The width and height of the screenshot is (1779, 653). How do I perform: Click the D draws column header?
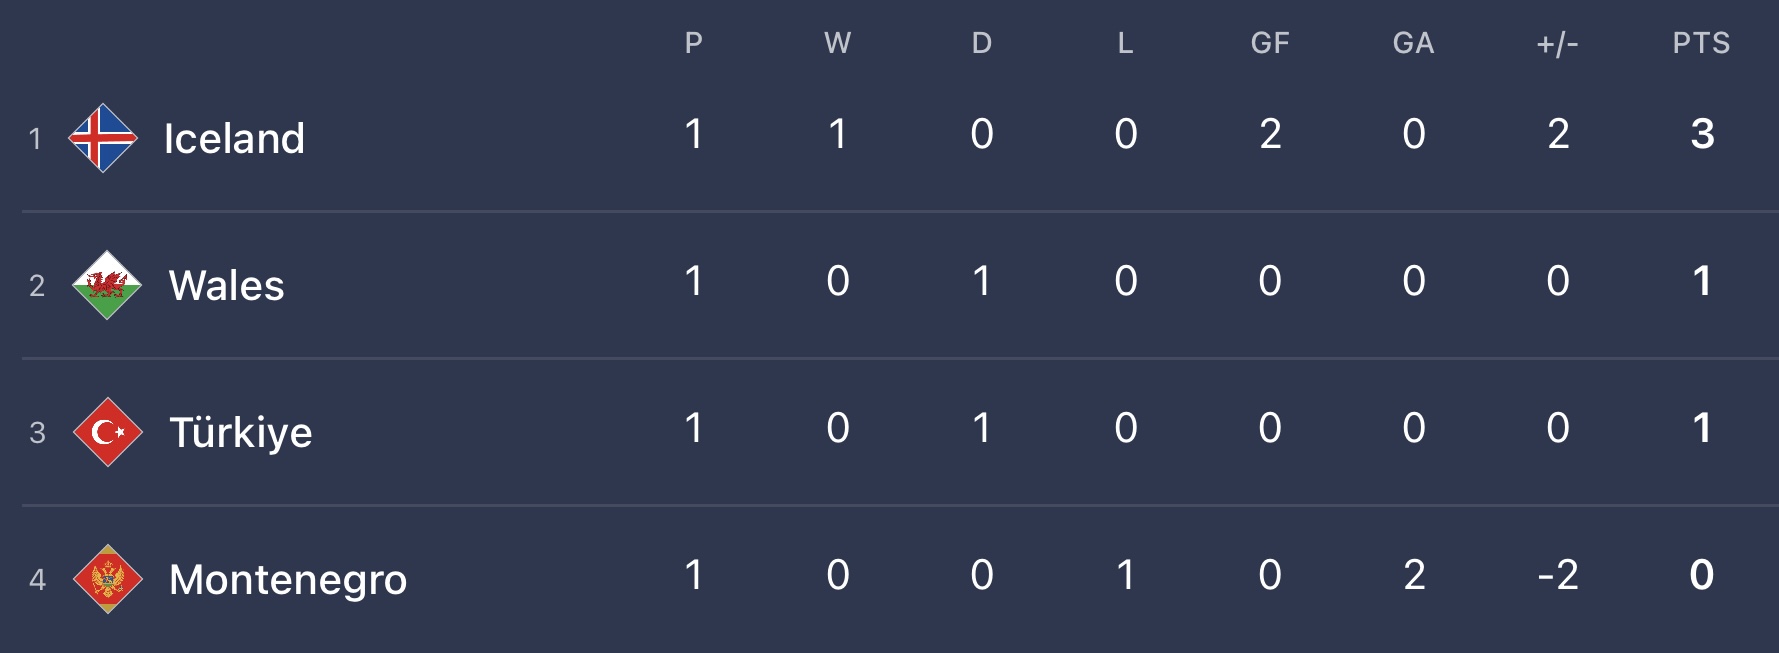tap(982, 43)
